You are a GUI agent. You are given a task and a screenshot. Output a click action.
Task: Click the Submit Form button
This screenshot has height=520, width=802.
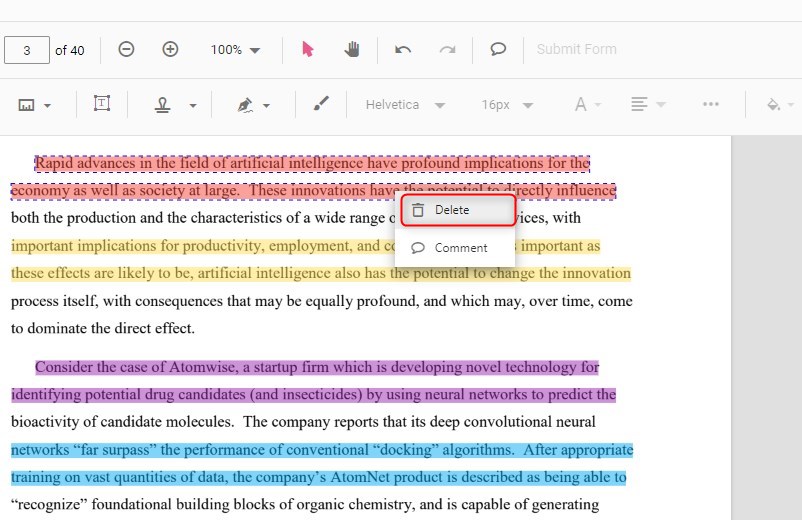[x=576, y=50]
